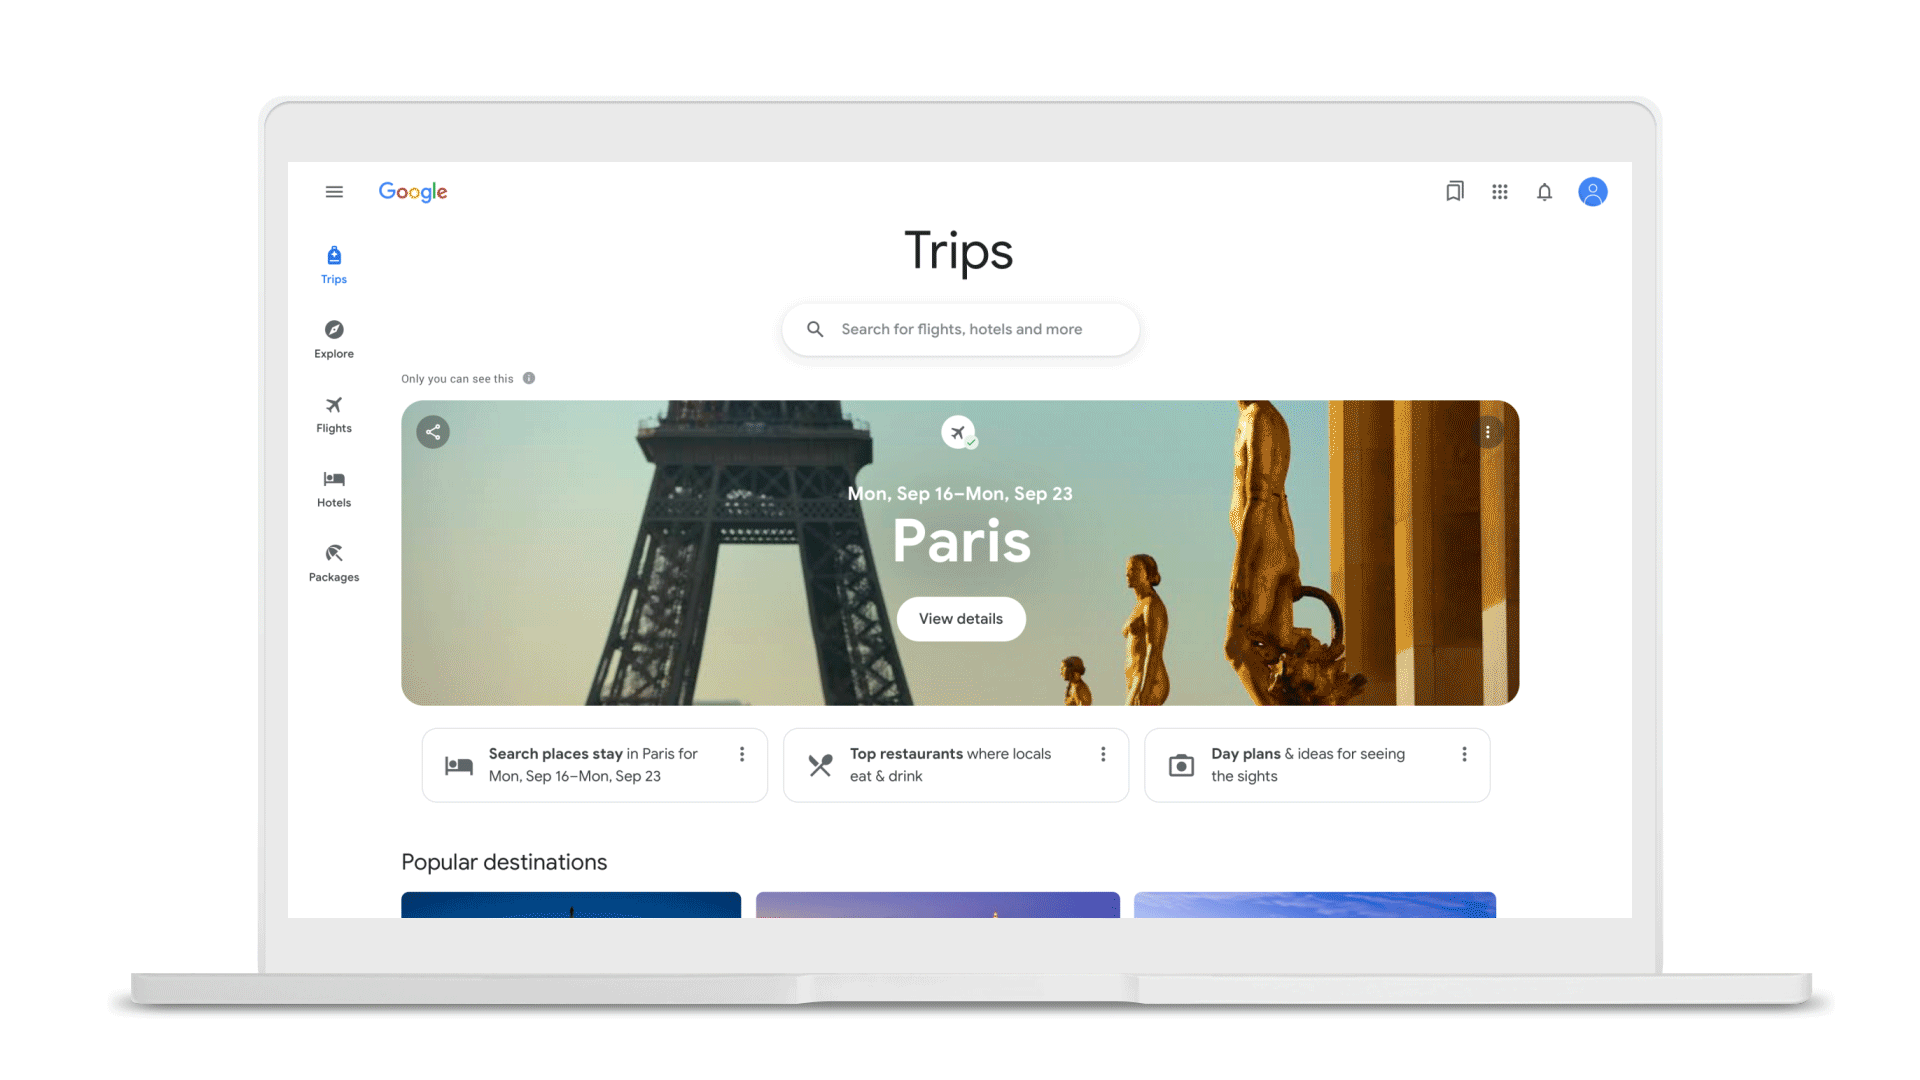Click the bookmark/saved trips icon
Image resolution: width=1920 pixels, height=1080 pixels.
(x=1455, y=191)
